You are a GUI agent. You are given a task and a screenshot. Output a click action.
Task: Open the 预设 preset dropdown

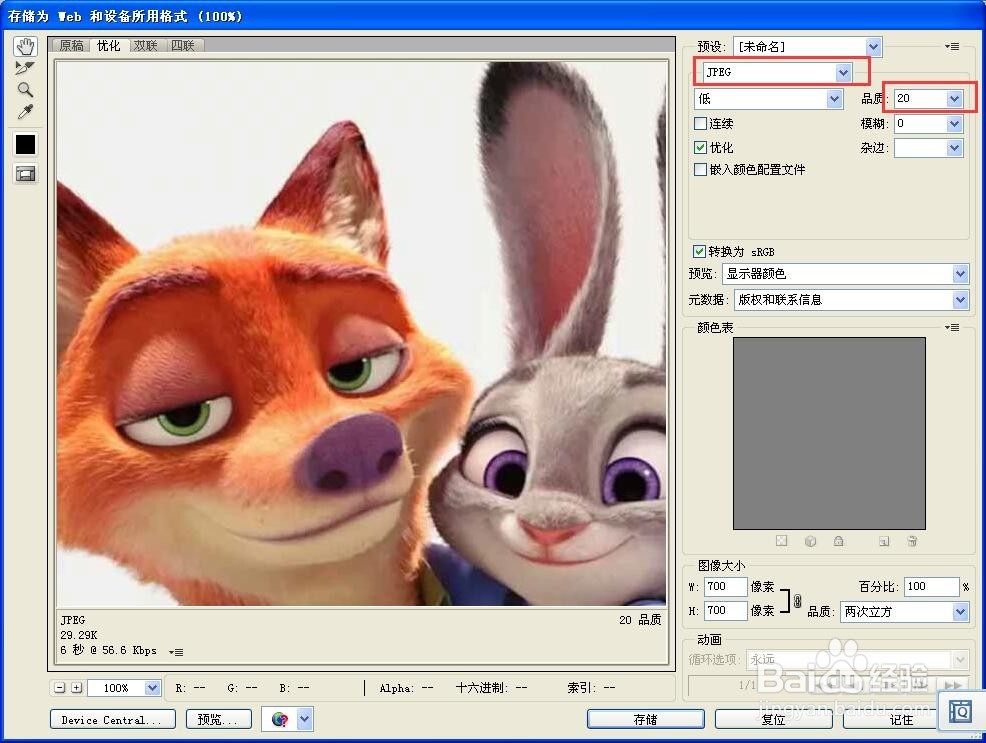[x=873, y=47]
